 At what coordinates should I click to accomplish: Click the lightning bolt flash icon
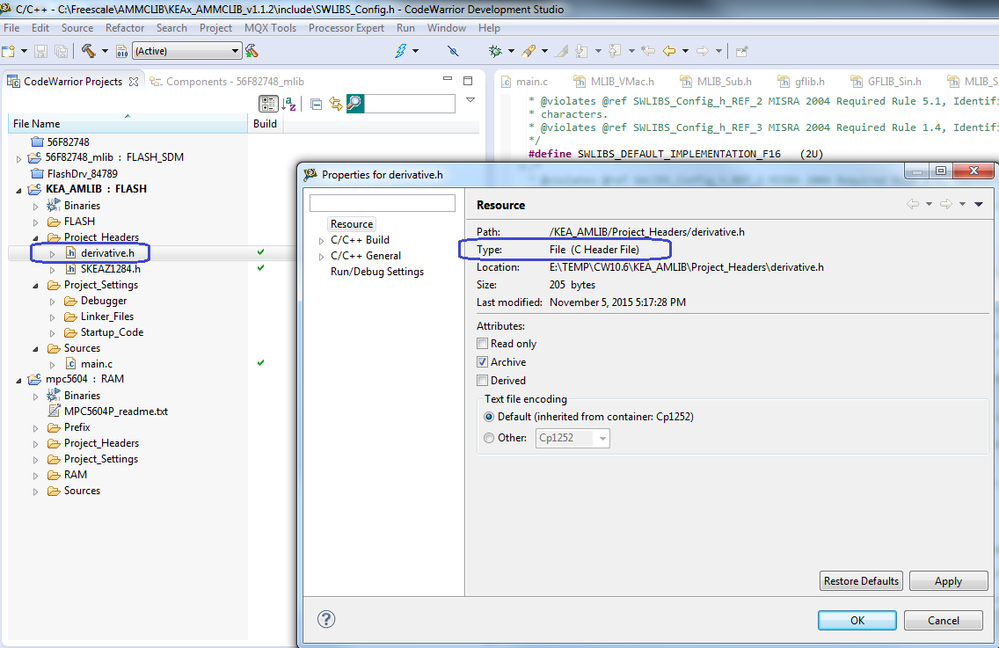tap(400, 51)
